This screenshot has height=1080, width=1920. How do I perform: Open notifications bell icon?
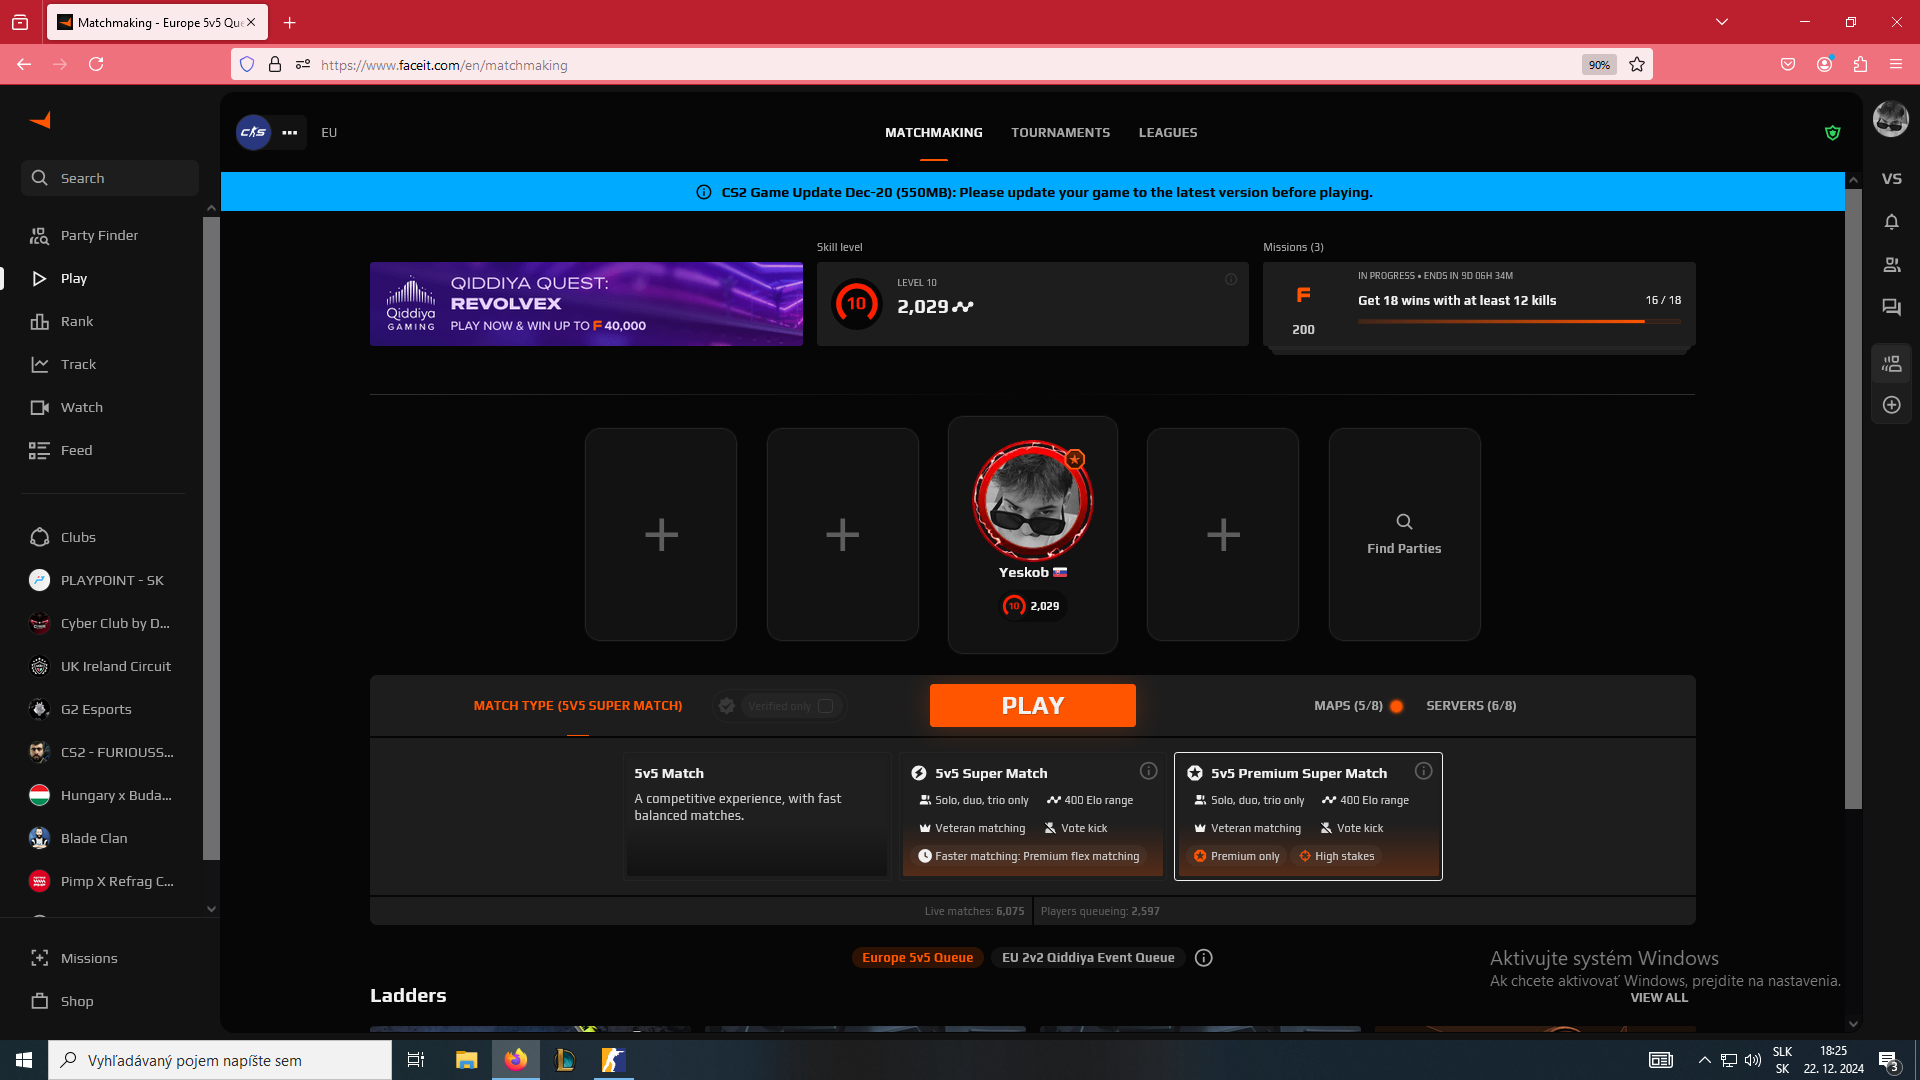click(x=1891, y=222)
